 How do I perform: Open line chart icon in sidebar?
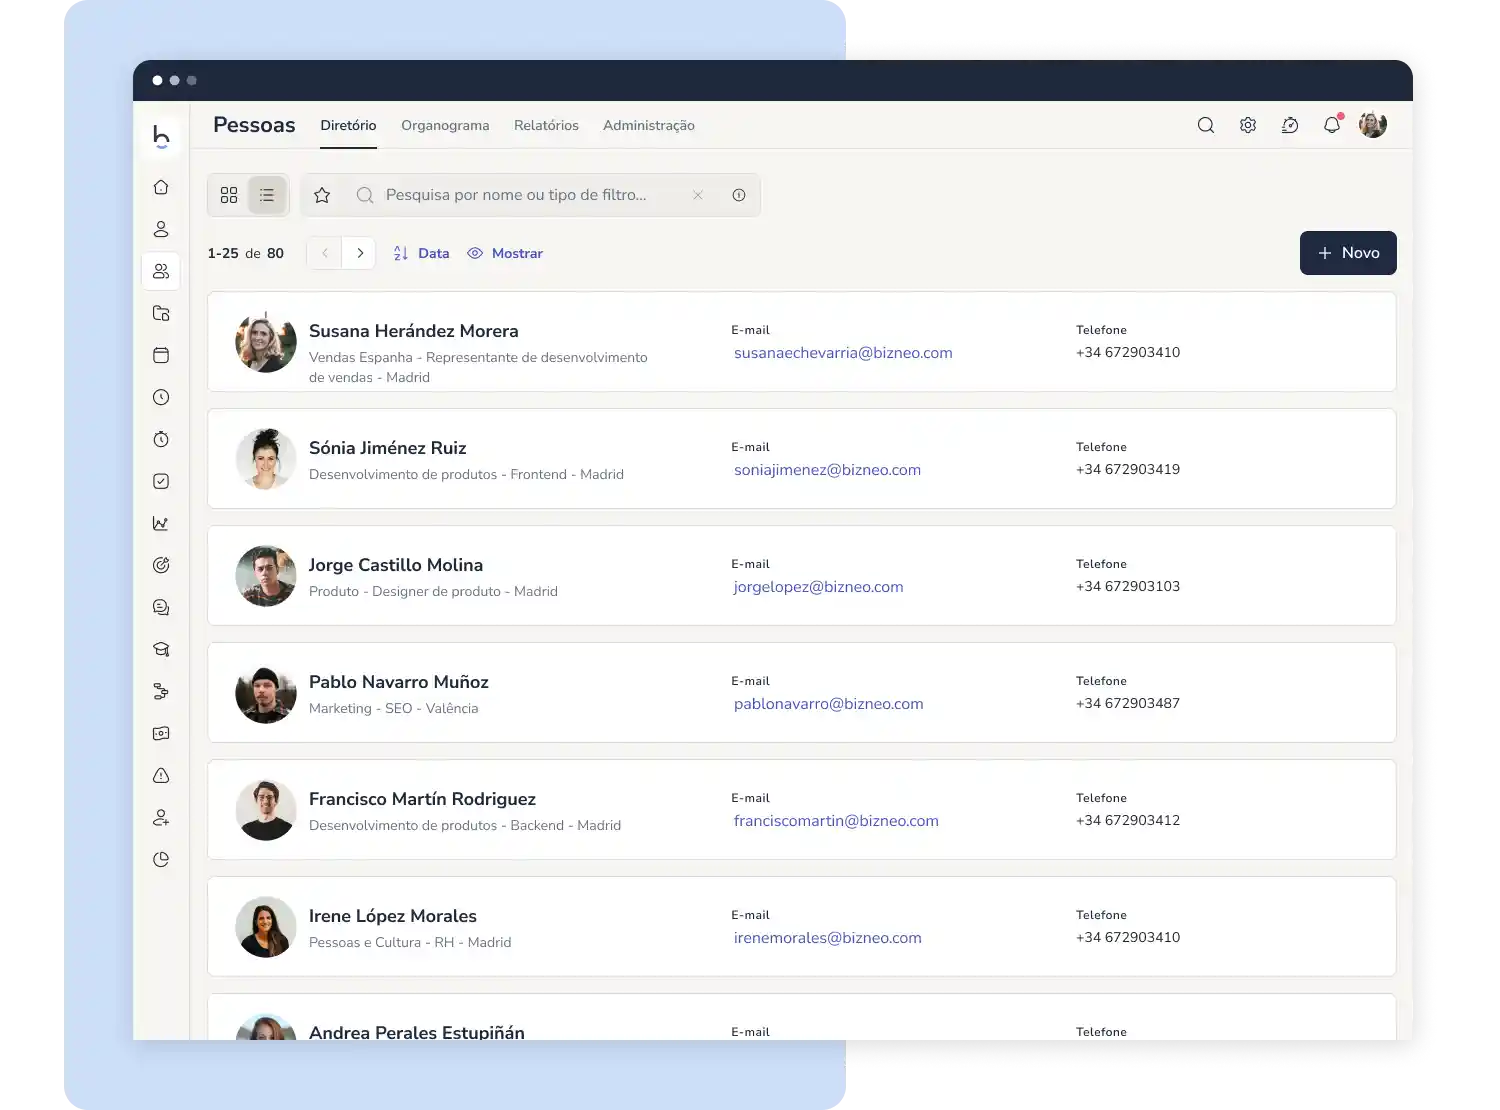[161, 523]
